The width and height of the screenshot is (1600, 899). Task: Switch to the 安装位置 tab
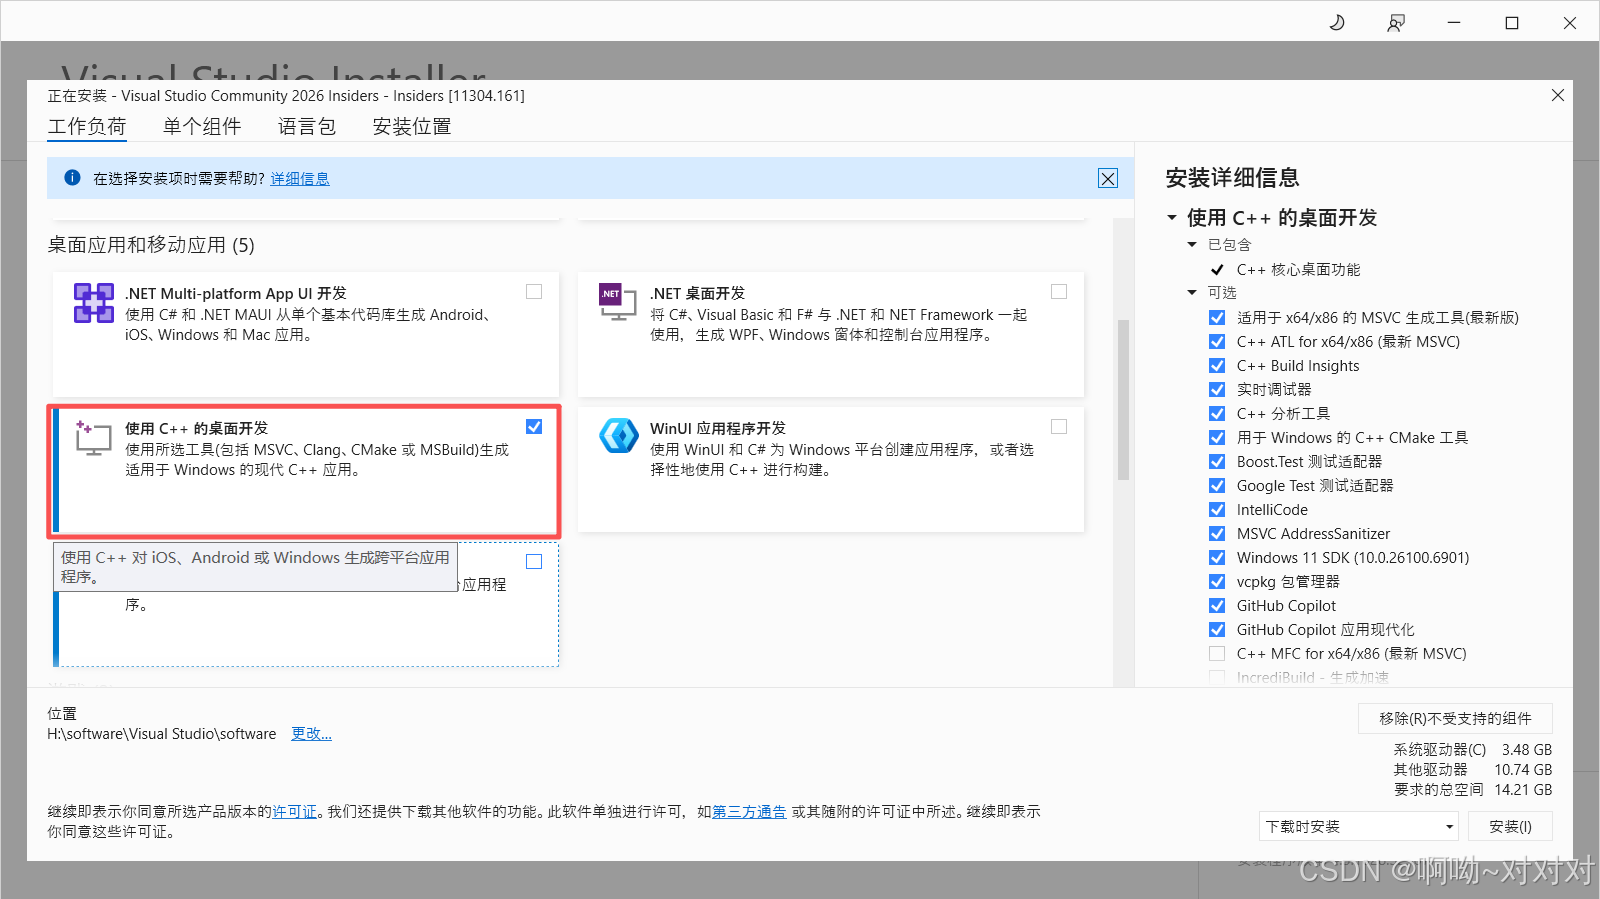pyautogui.click(x=412, y=127)
